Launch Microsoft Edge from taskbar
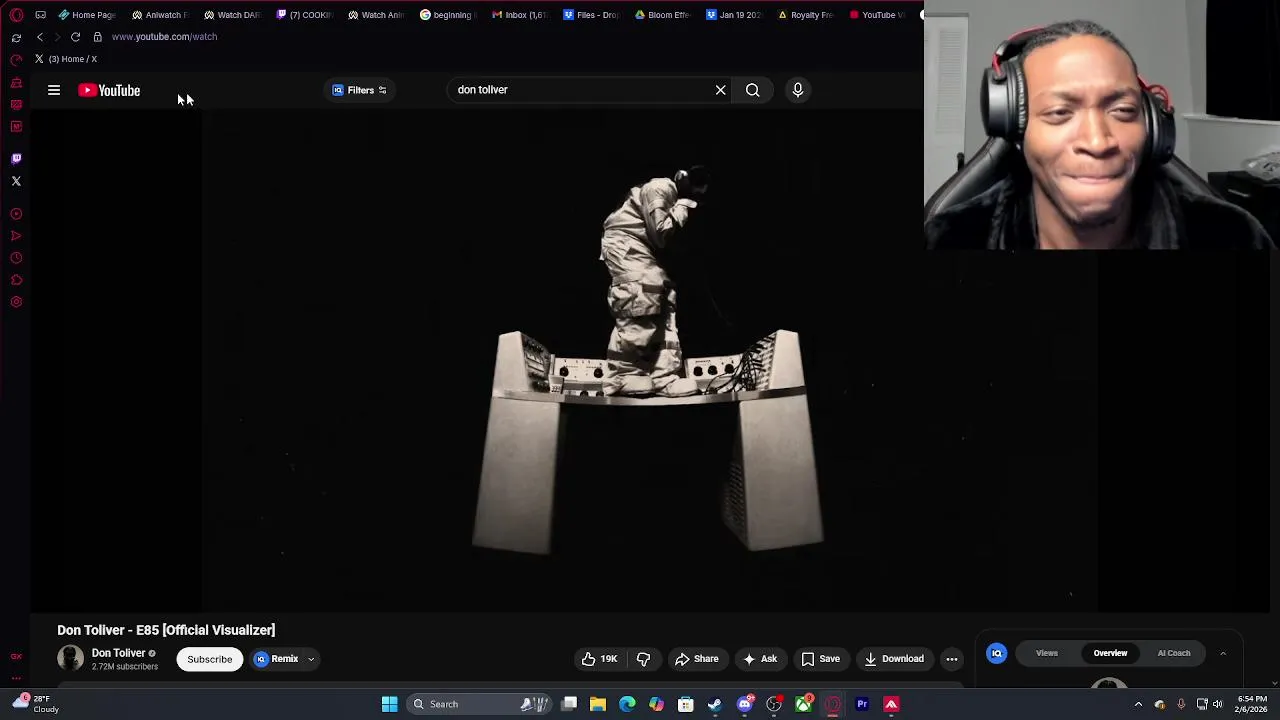The height and width of the screenshot is (720, 1280). coord(627,704)
